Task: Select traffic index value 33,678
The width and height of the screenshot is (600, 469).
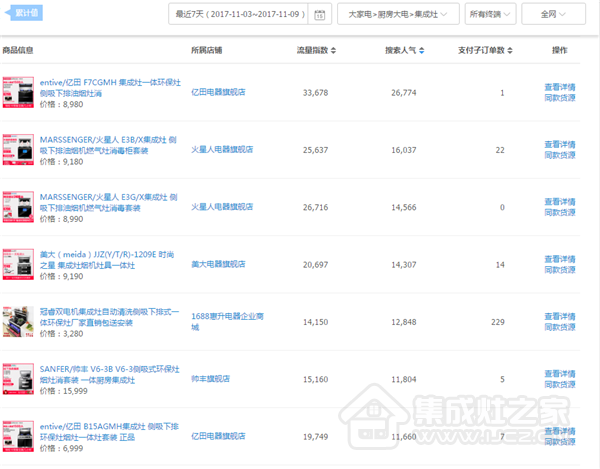Action: pyautogui.click(x=315, y=93)
